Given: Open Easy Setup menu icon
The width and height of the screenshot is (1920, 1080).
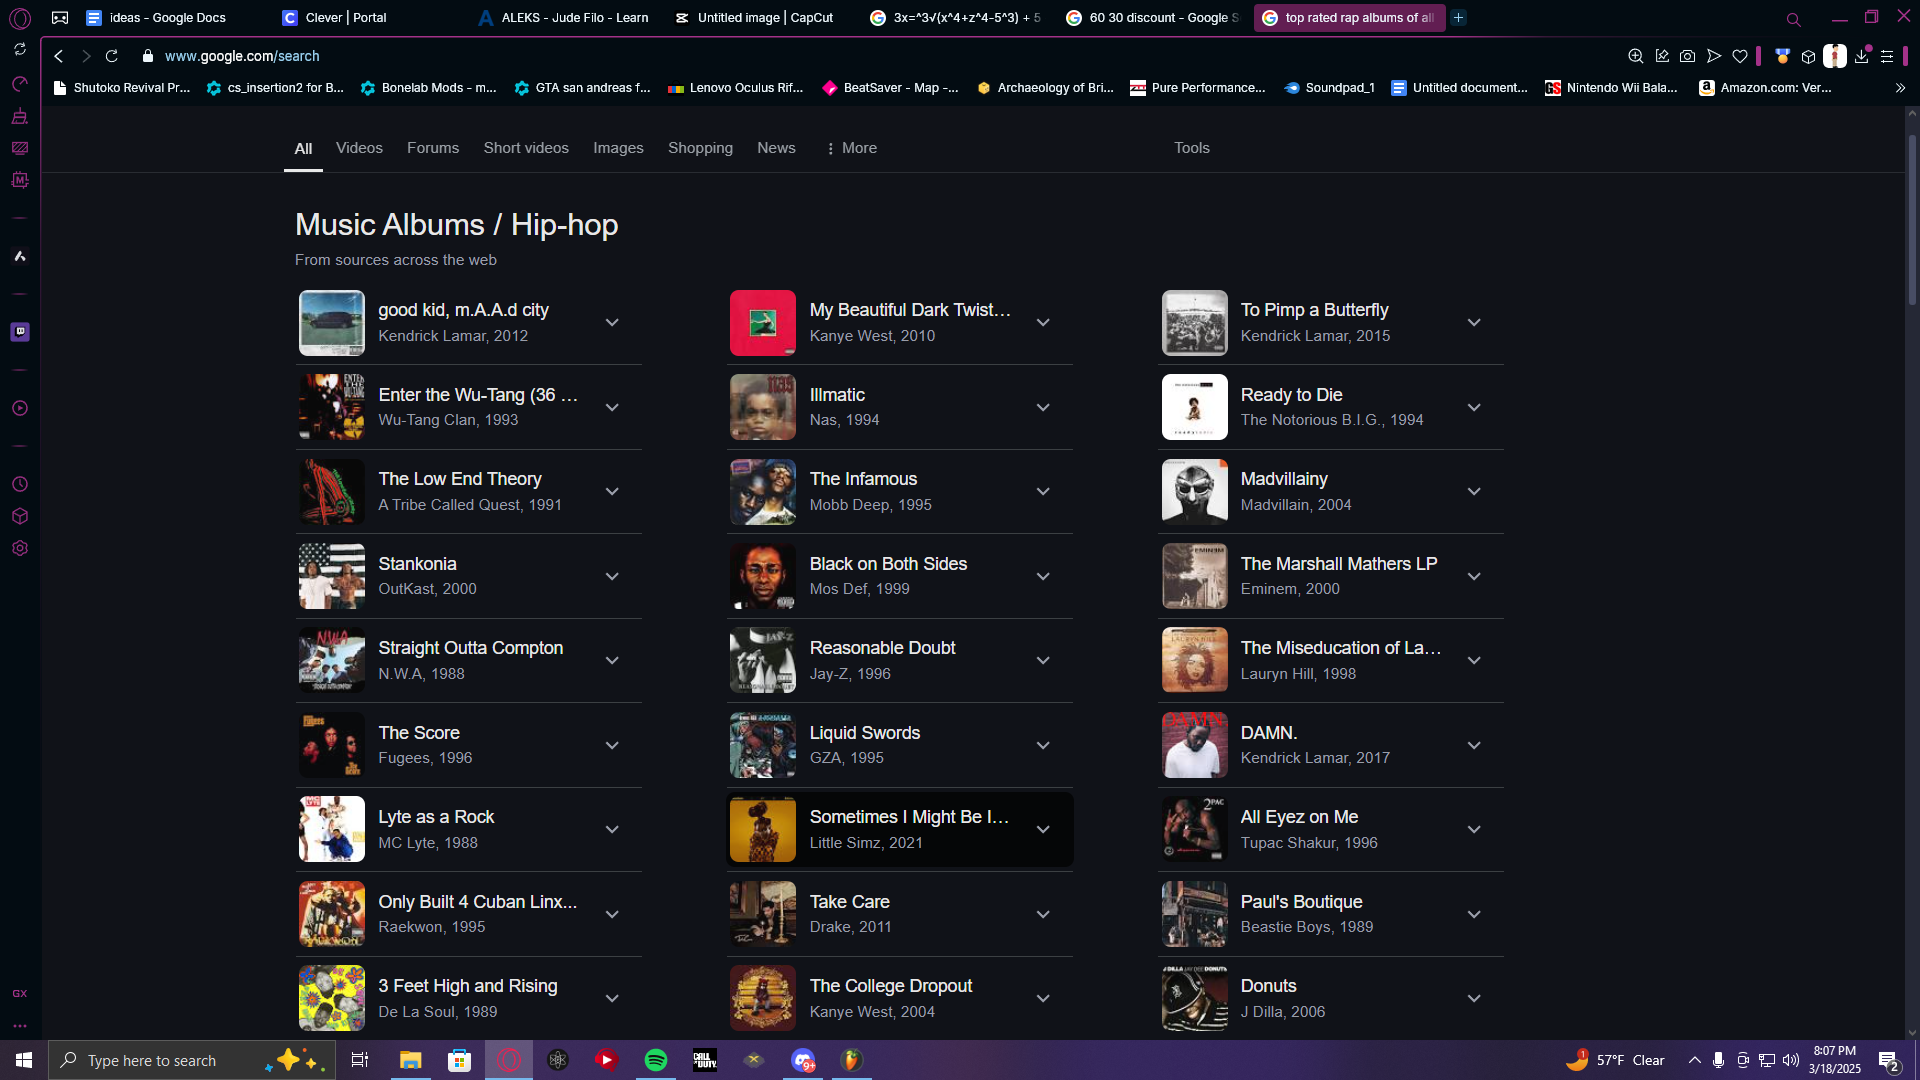Looking at the screenshot, I should pos(1887,56).
